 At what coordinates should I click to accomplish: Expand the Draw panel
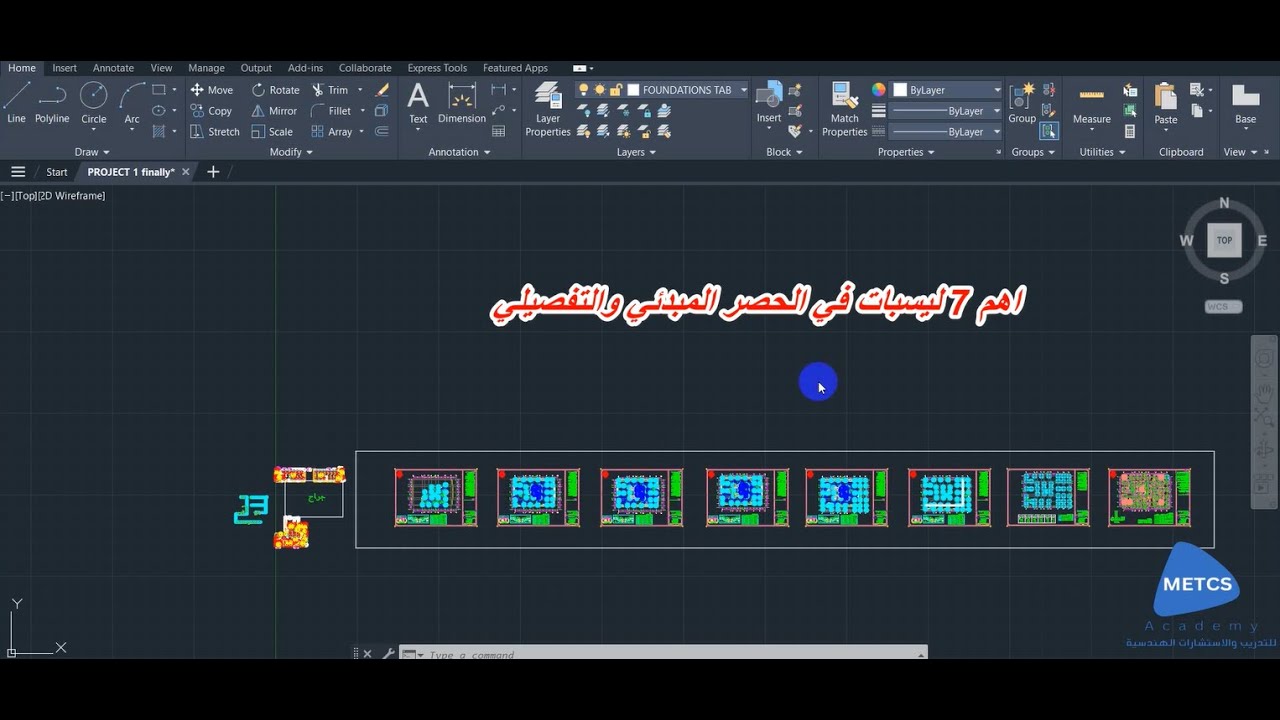coord(92,152)
